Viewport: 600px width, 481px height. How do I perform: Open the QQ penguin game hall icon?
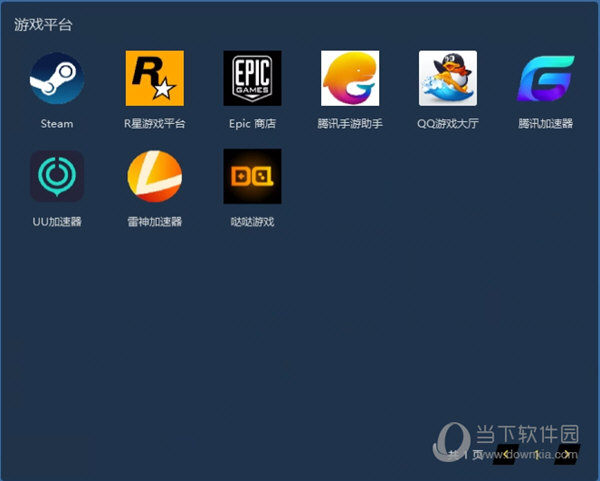(x=448, y=78)
